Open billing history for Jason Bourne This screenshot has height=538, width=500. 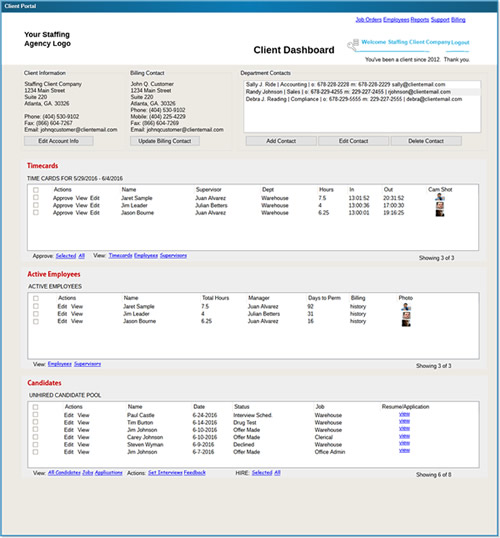click(358, 321)
